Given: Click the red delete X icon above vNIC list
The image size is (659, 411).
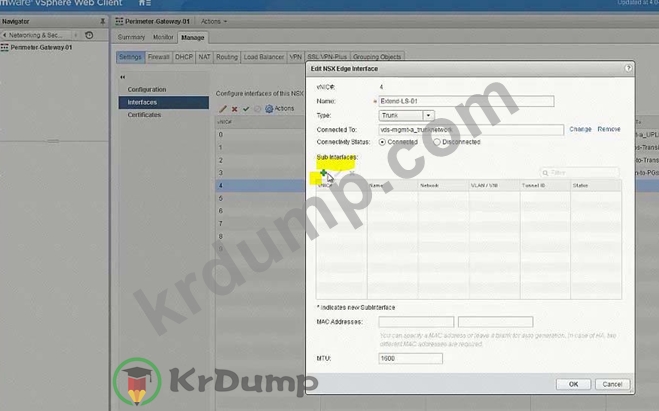Looking at the screenshot, I should (235, 109).
